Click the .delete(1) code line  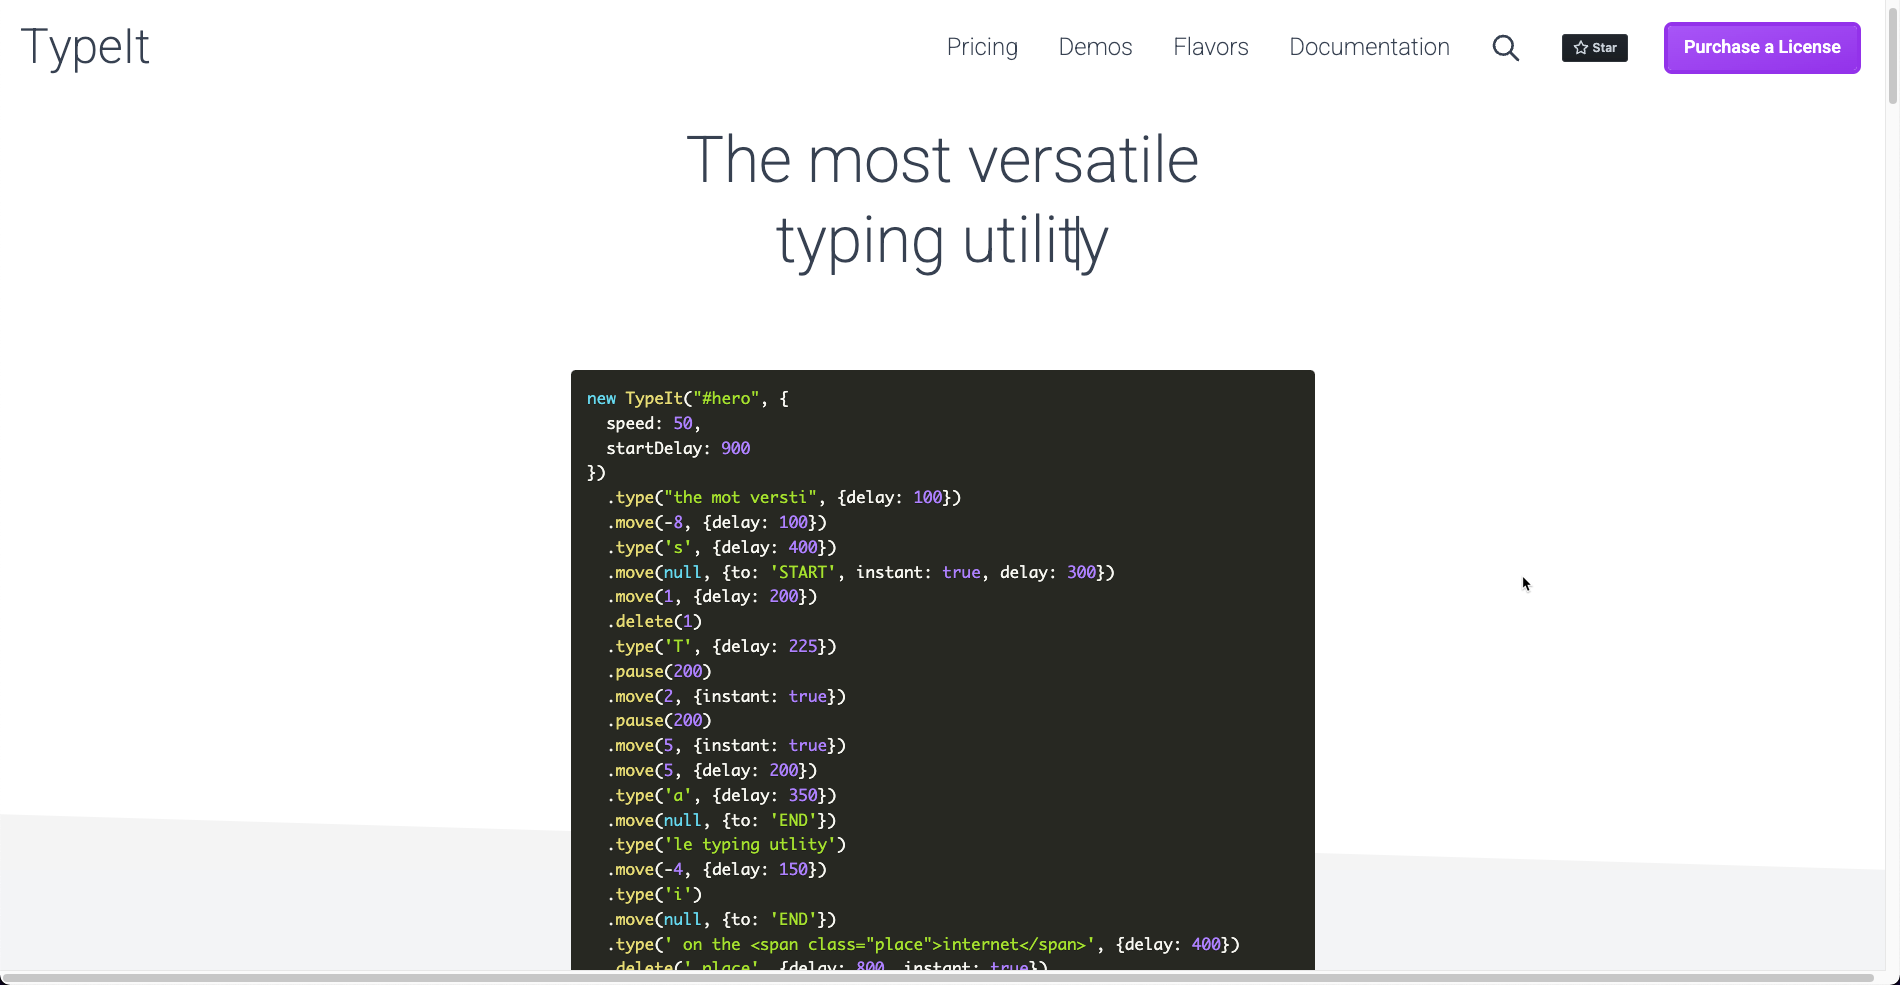(654, 621)
